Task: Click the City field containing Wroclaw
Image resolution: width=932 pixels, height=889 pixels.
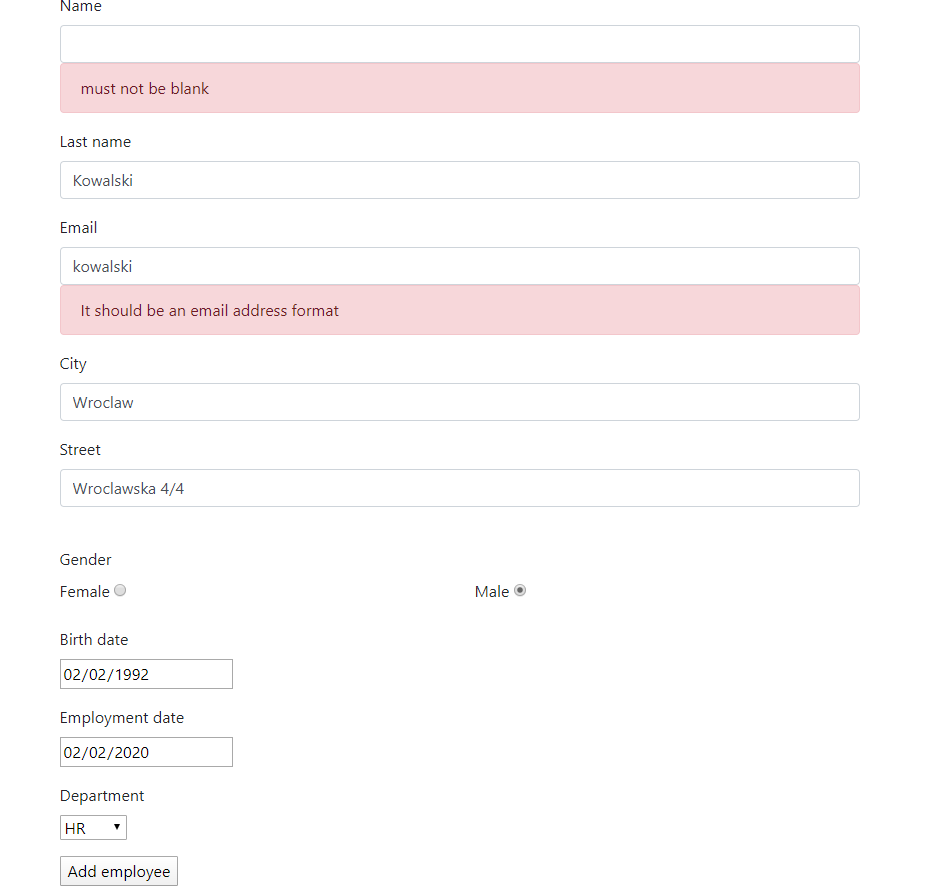Action: (459, 402)
